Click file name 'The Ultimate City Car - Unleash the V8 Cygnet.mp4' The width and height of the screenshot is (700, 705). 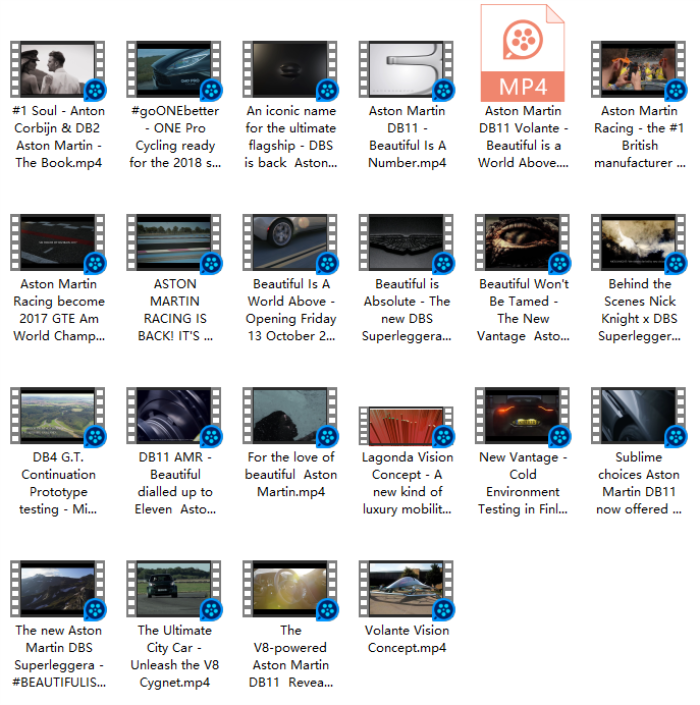175,656
